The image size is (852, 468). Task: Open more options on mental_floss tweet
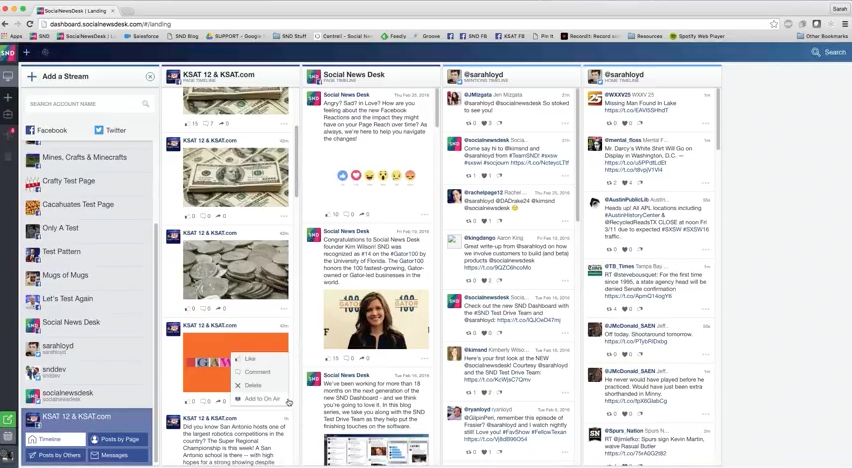tap(705, 183)
